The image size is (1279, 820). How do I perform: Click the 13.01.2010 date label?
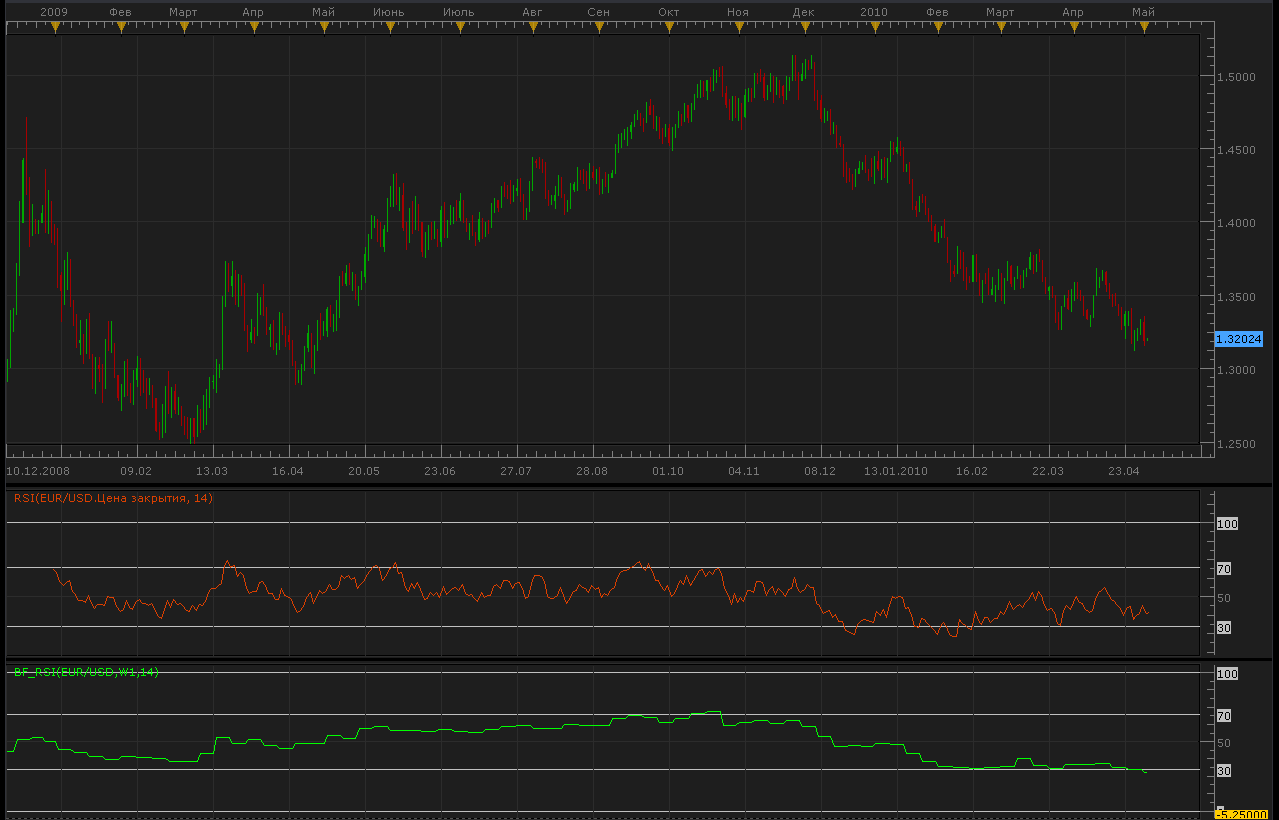[x=896, y=470]
